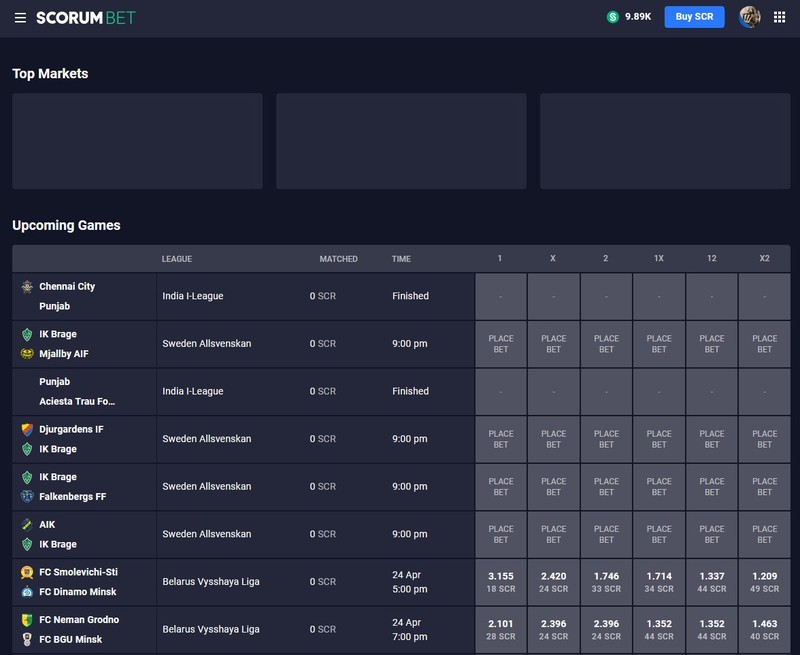
Task: Click Sweden Allsvenskan in the AIK row
Action: [207, 534]
